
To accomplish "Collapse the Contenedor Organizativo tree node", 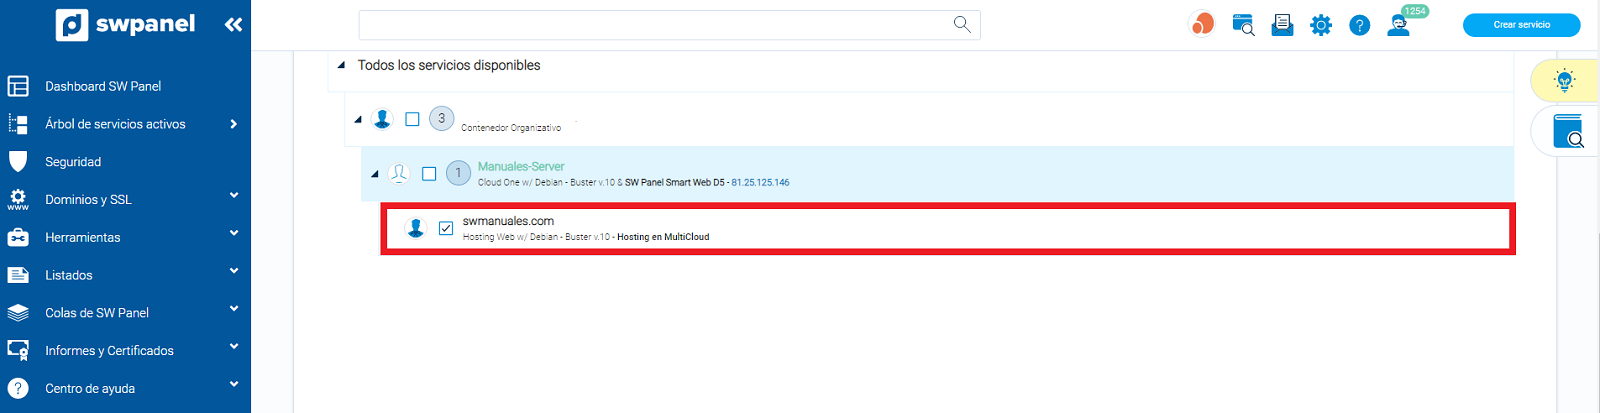I will (x=358, y=120).
